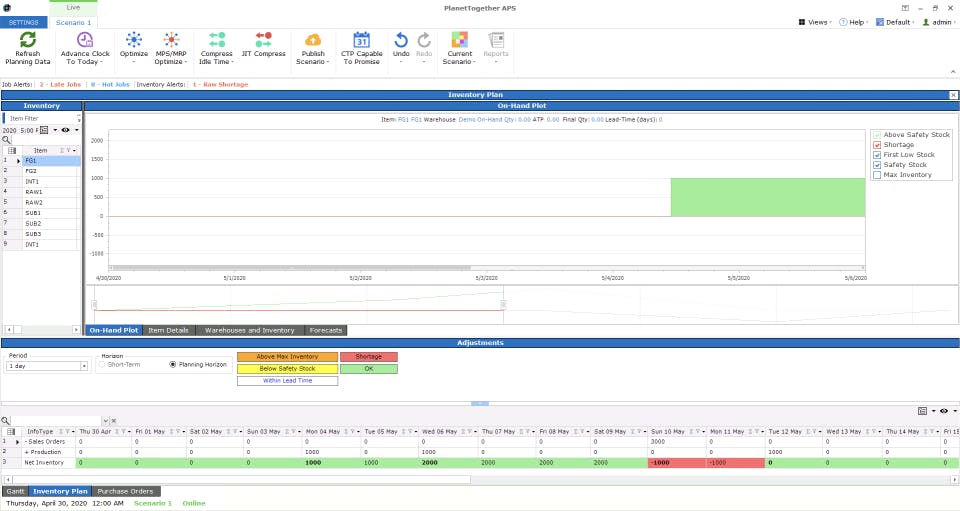Click the Above Max Inventory orange swatch
Screen dimensions: 960x511
(287, 356)
